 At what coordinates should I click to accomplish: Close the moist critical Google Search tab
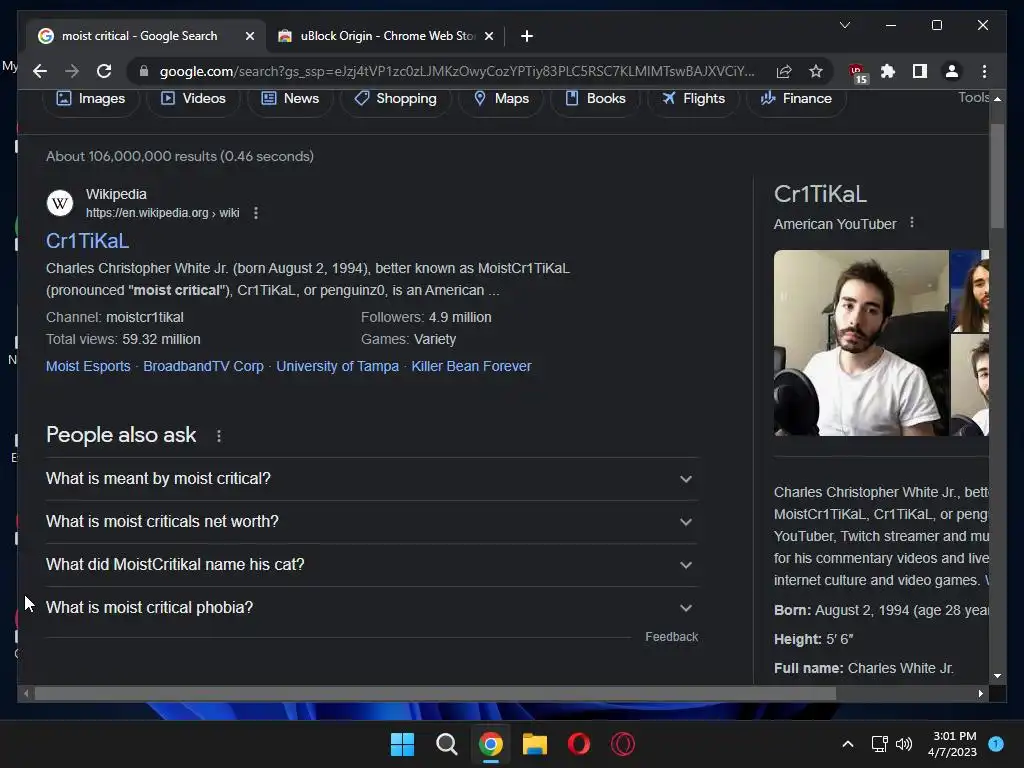(249, 36)
